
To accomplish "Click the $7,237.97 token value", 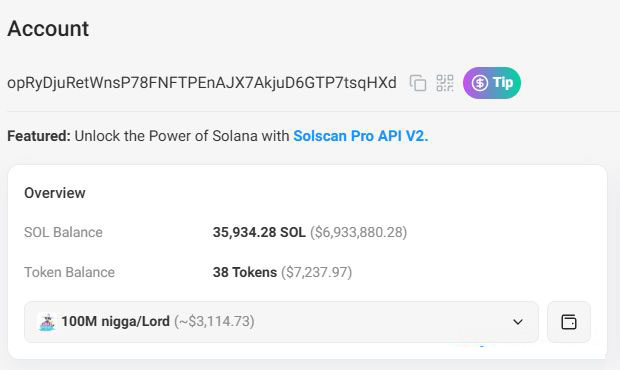I will pos(316,272).
